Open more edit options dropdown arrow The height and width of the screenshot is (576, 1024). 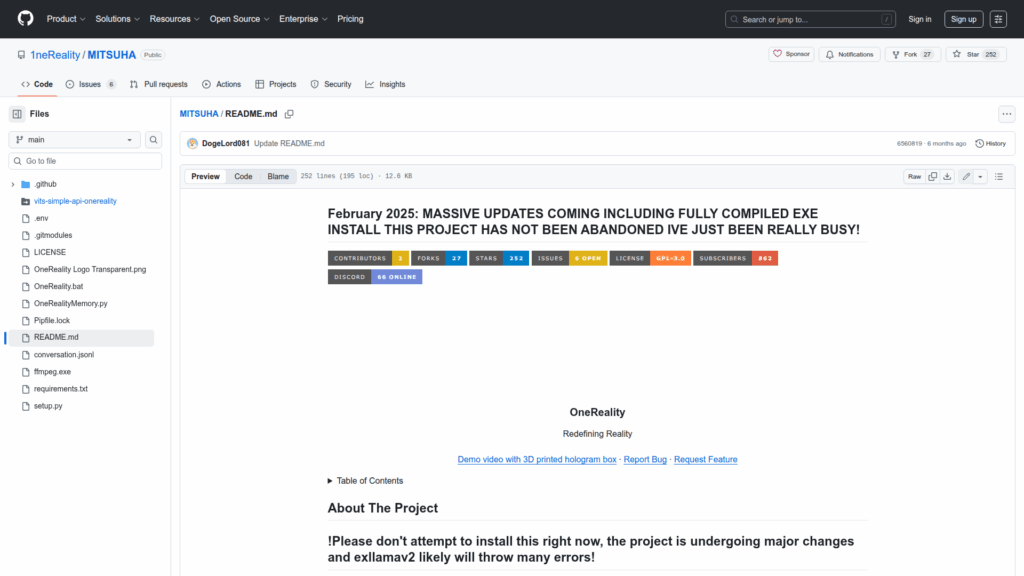point(980,176)
